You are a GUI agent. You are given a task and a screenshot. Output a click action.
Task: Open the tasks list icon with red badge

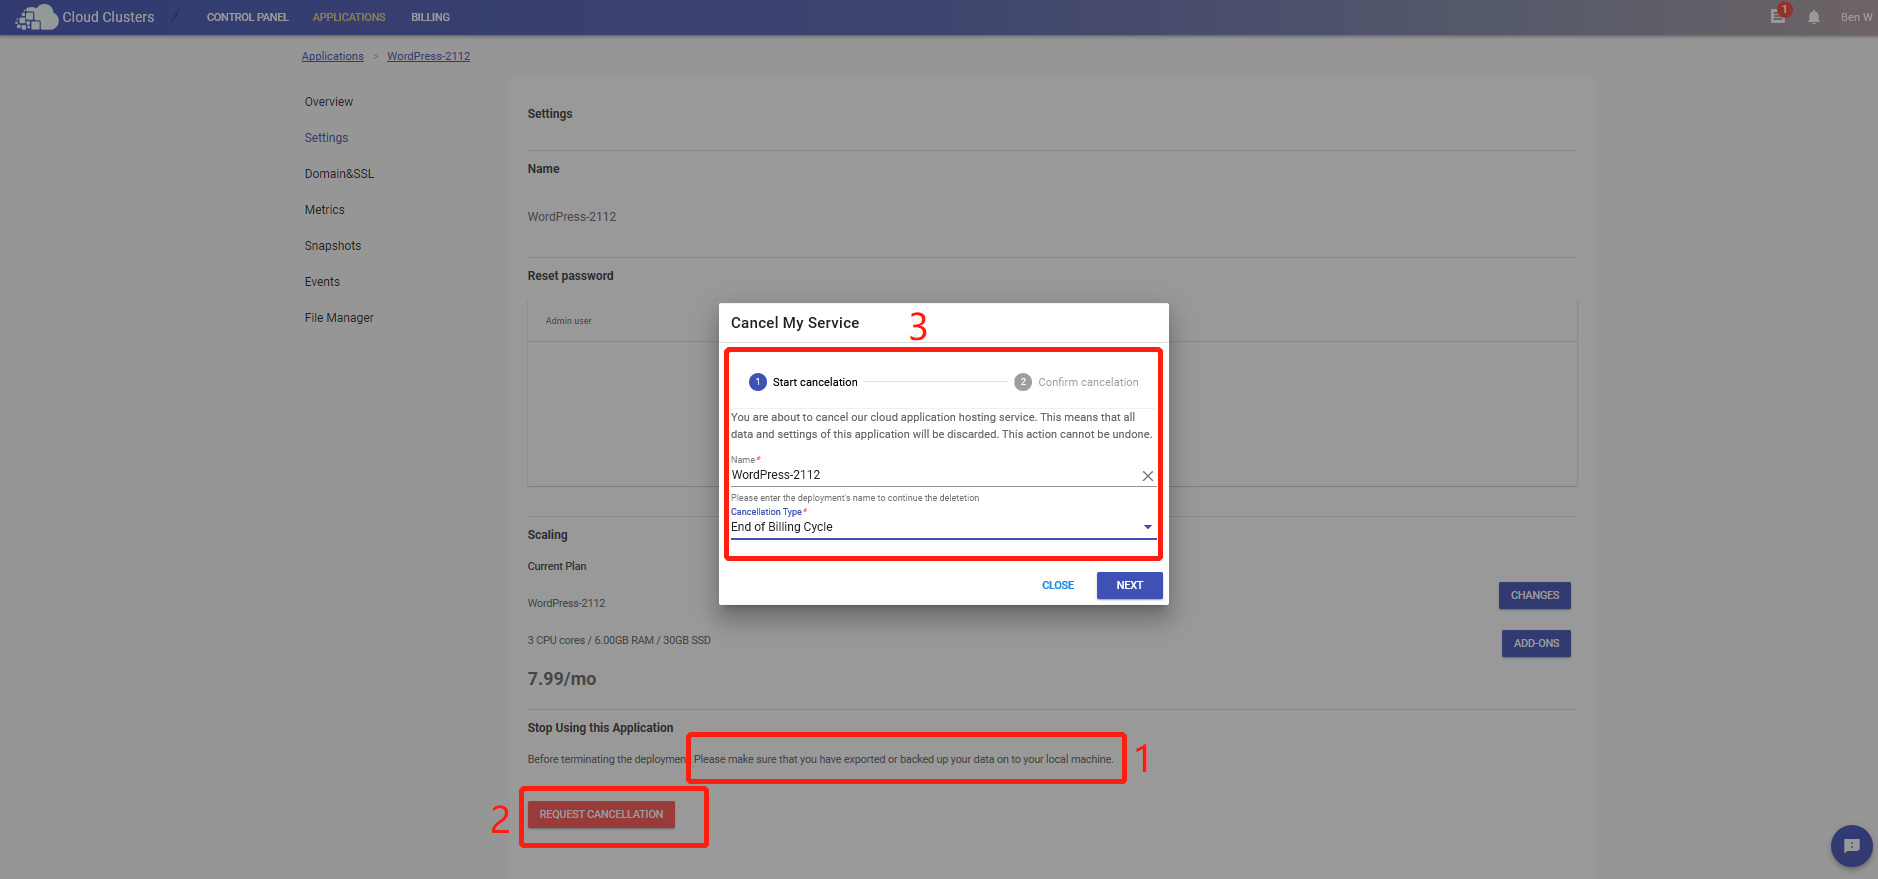1779,15
